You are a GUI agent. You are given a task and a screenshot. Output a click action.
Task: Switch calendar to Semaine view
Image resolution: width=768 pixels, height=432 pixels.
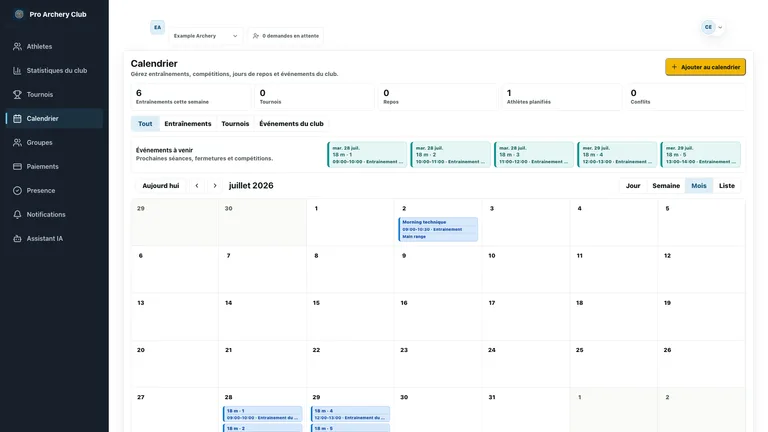666,186
